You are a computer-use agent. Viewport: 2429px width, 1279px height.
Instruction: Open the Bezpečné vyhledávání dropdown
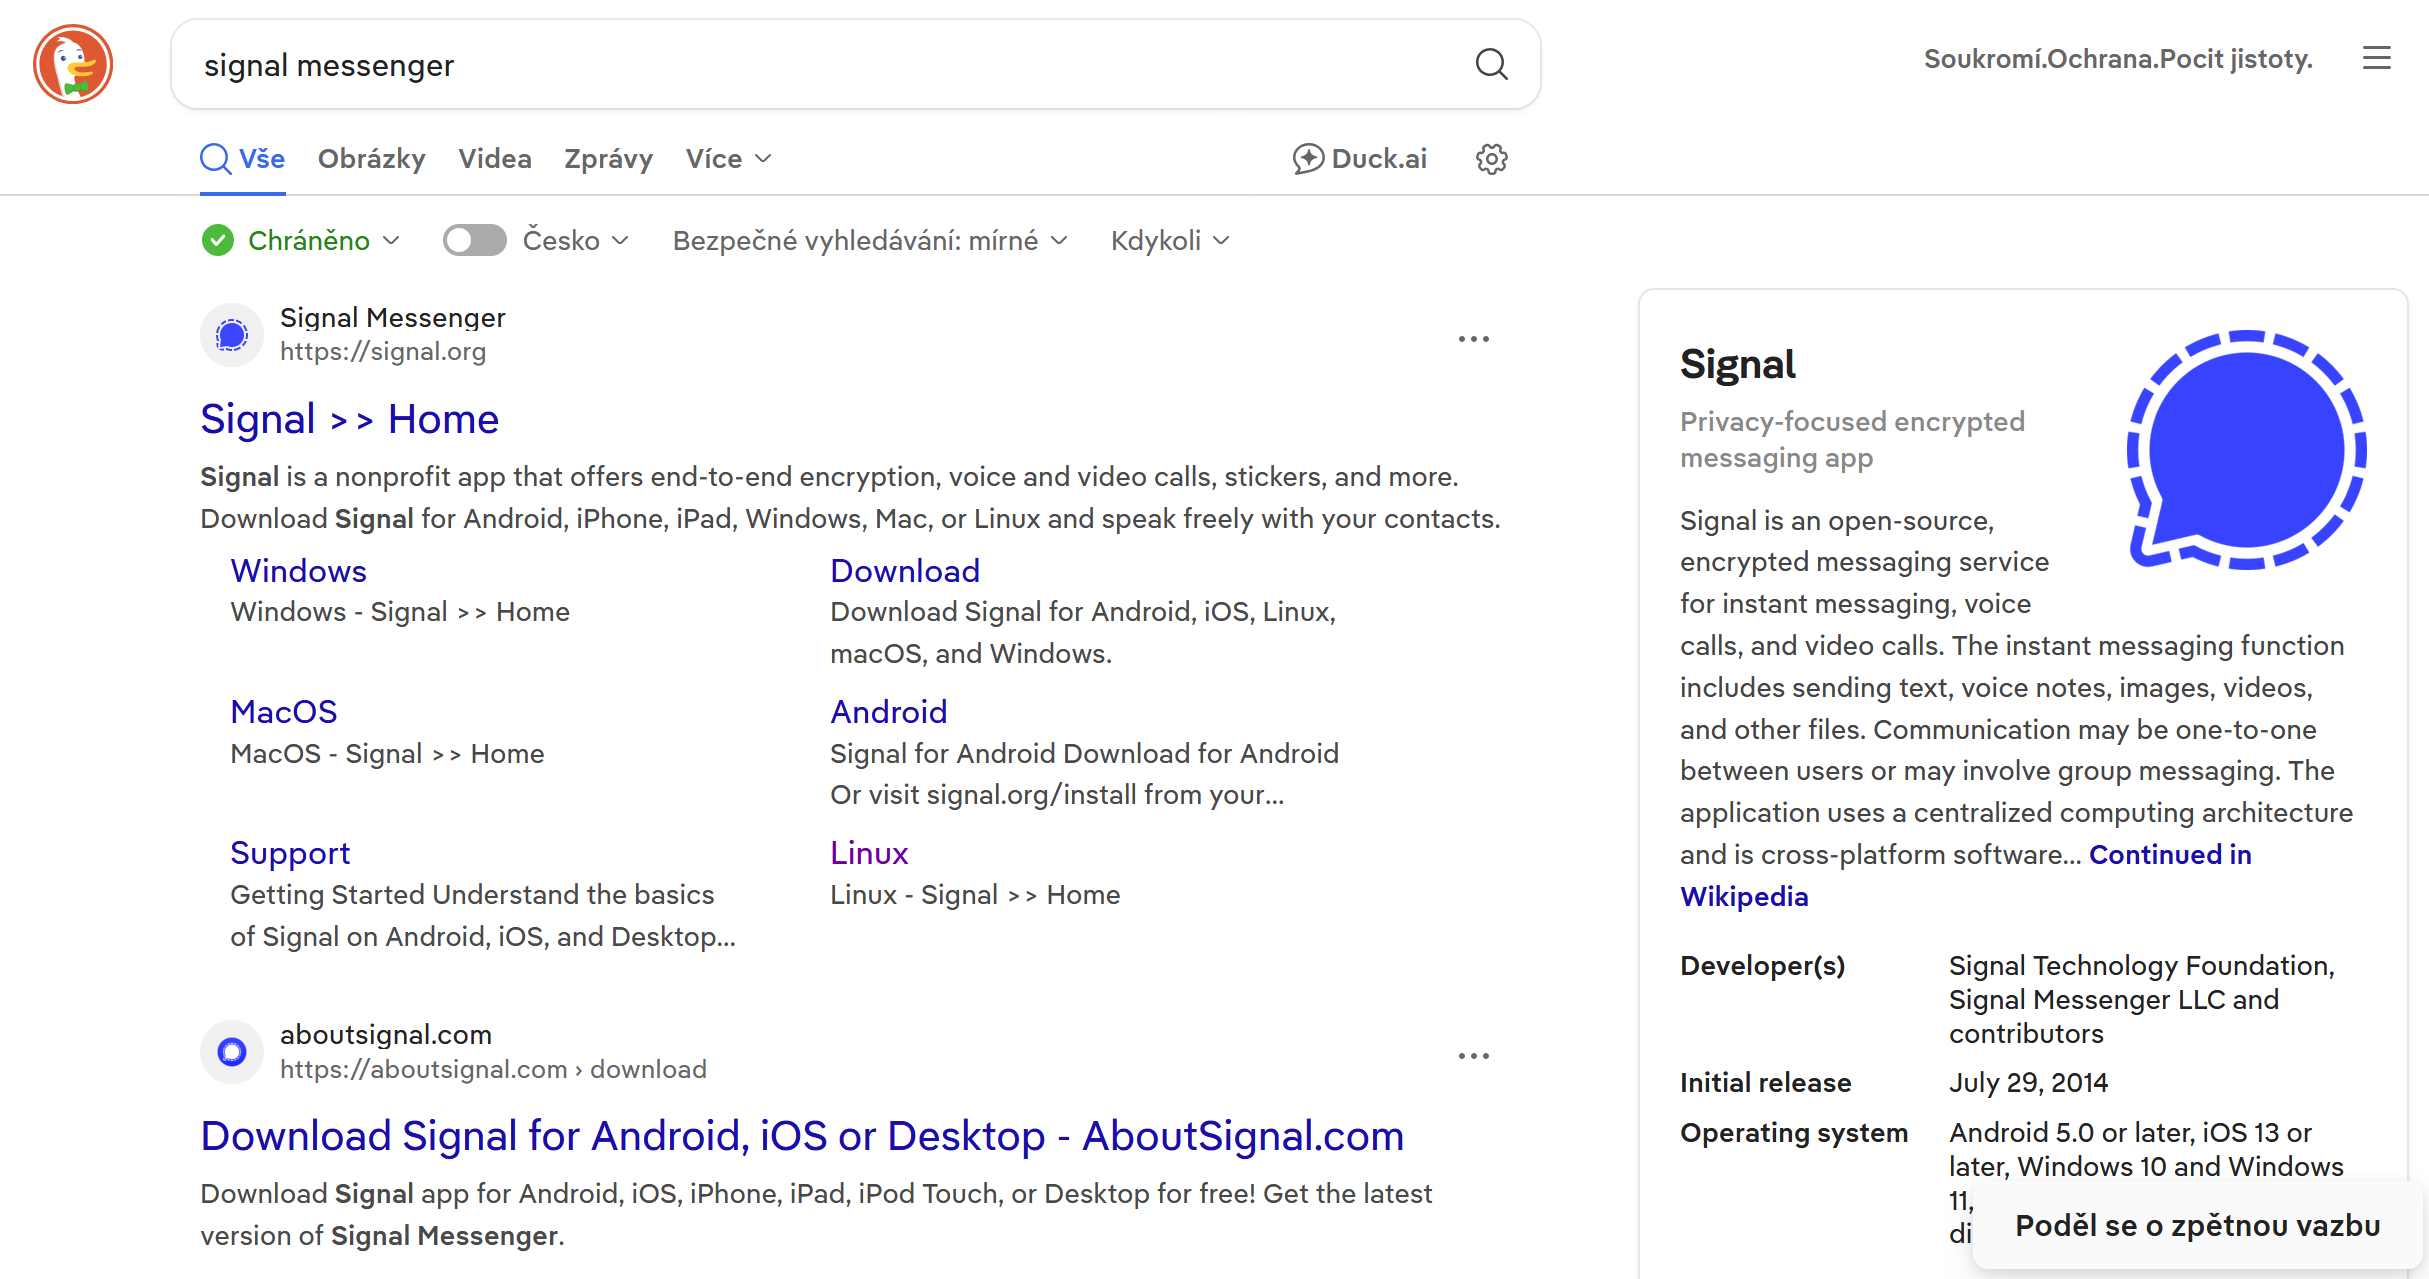[870, 241]
